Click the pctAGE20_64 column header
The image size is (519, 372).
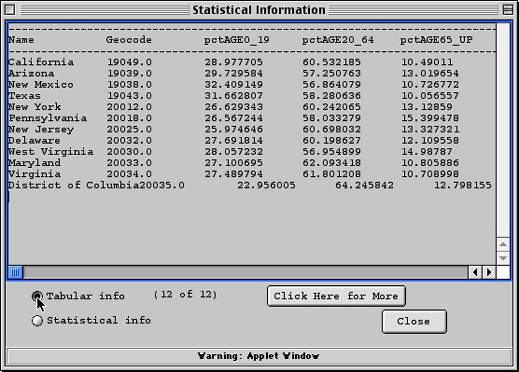tap(338, 40)
